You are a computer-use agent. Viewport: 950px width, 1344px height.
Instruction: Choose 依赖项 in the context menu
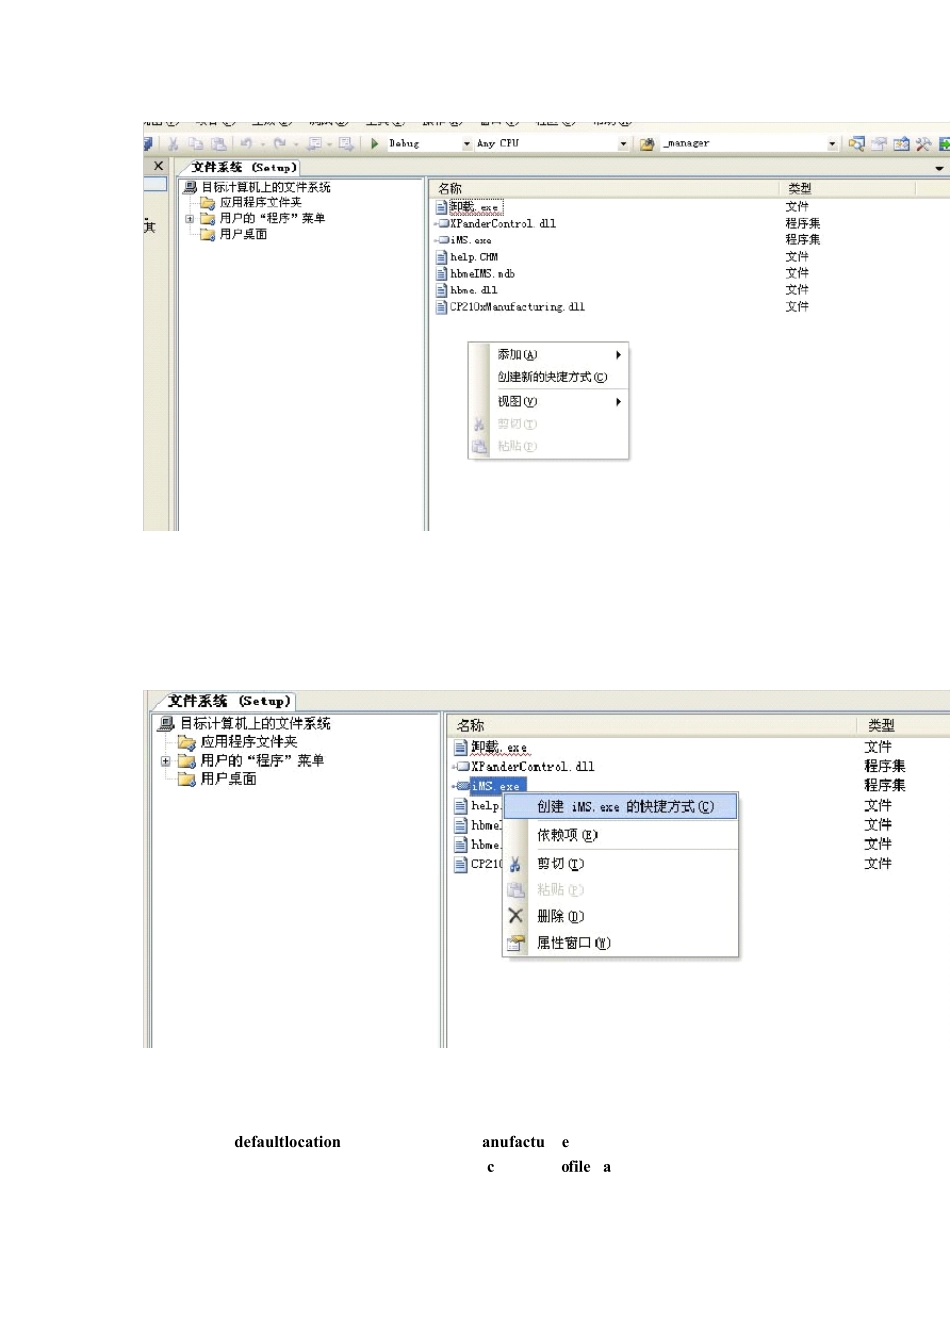(567, 835)
